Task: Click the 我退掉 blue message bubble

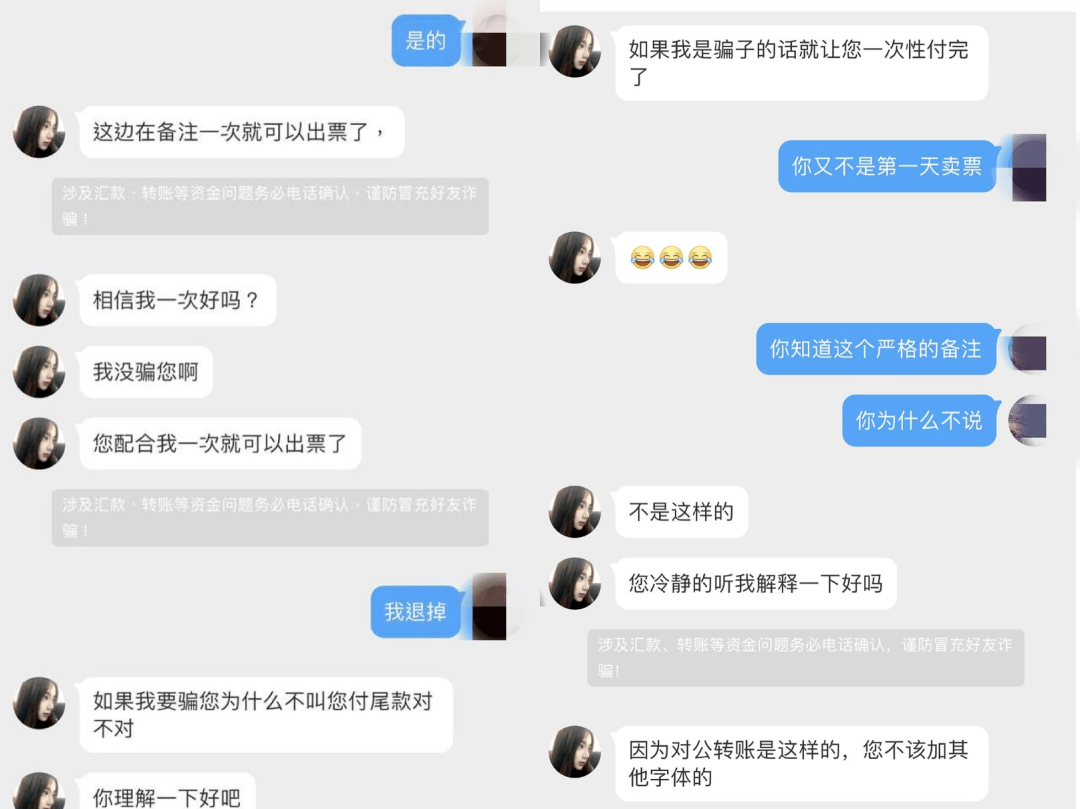Action: (x=415, y=612)
